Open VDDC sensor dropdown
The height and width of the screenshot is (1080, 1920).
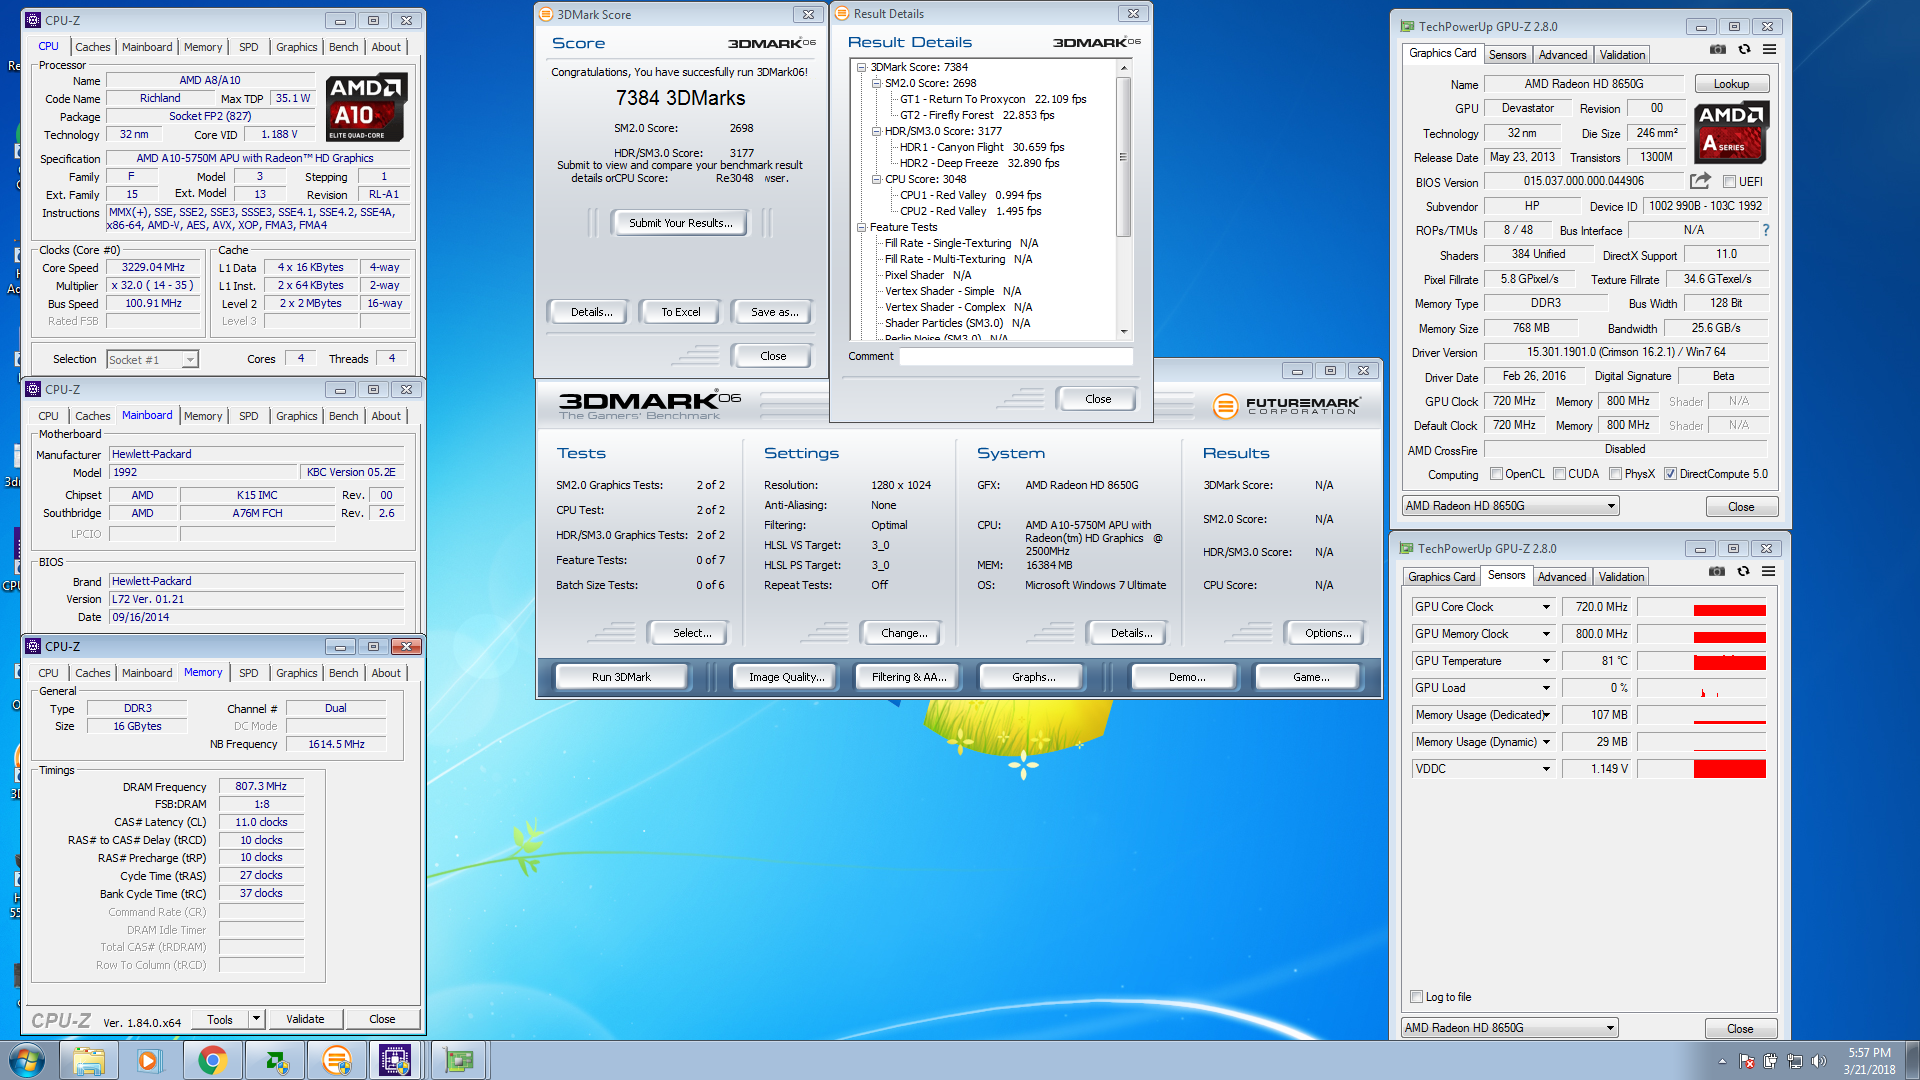click(1546, 769)
